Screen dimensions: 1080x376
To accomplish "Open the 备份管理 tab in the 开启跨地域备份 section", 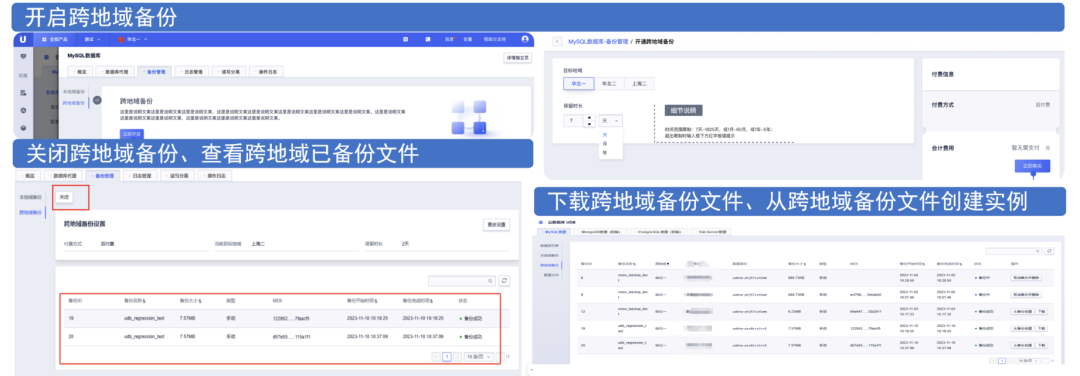I will click(x=154, y=72).
